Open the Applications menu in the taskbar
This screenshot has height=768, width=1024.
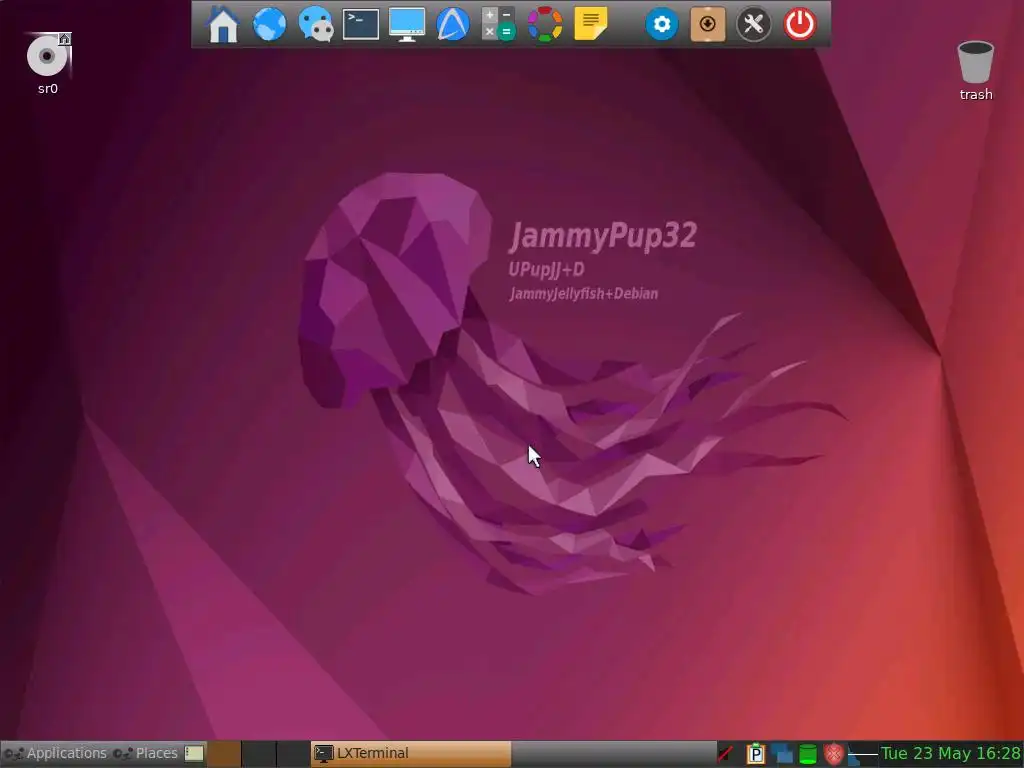(x=55, y=753)
